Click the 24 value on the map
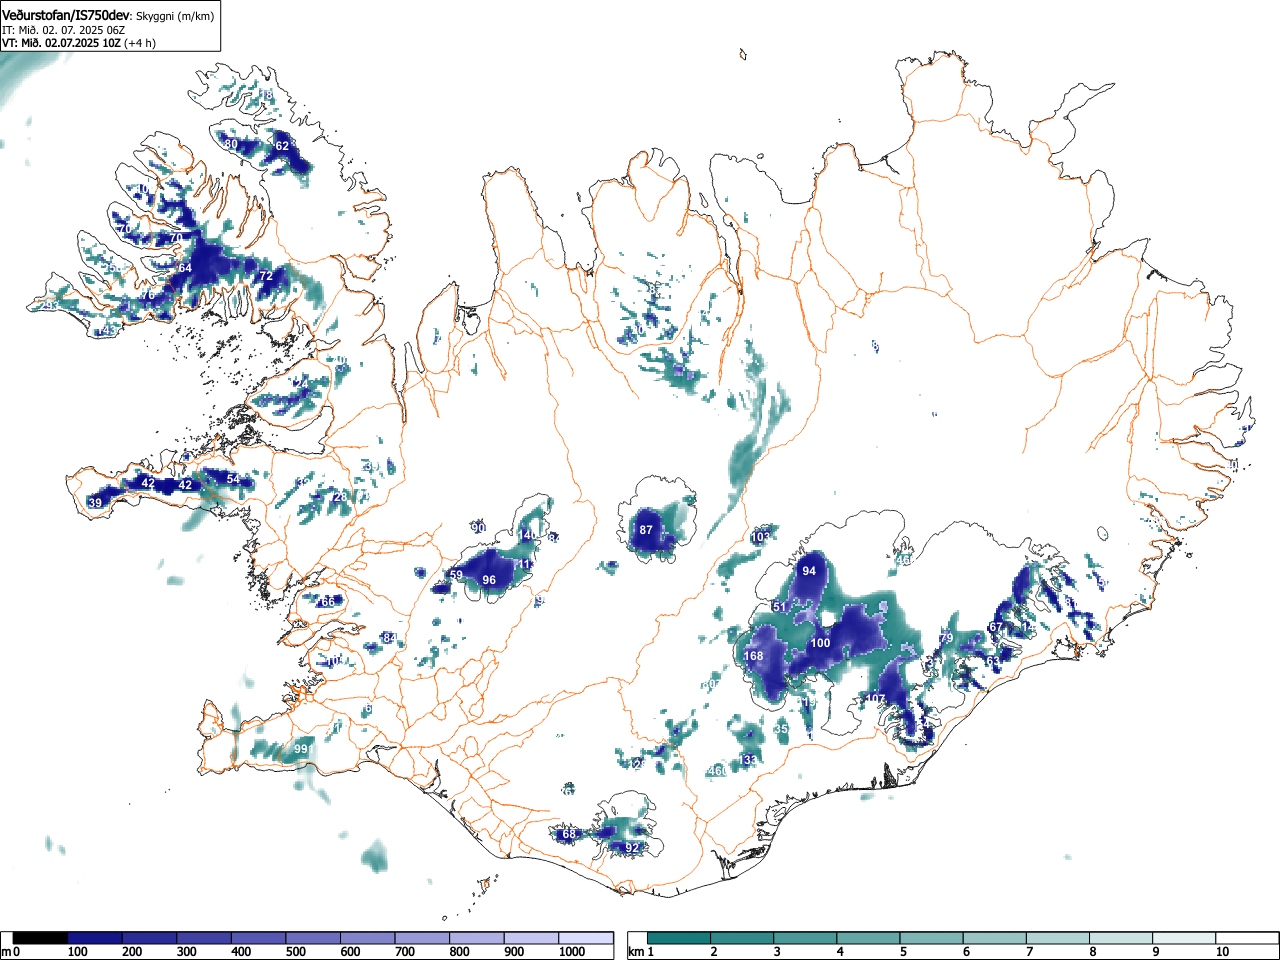 point(303,383)
